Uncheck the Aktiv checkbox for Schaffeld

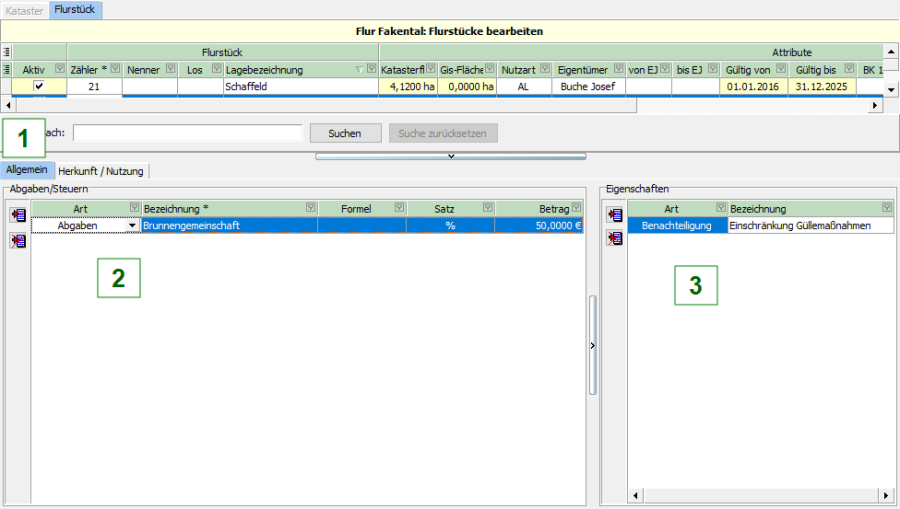[x=39, y=87]
